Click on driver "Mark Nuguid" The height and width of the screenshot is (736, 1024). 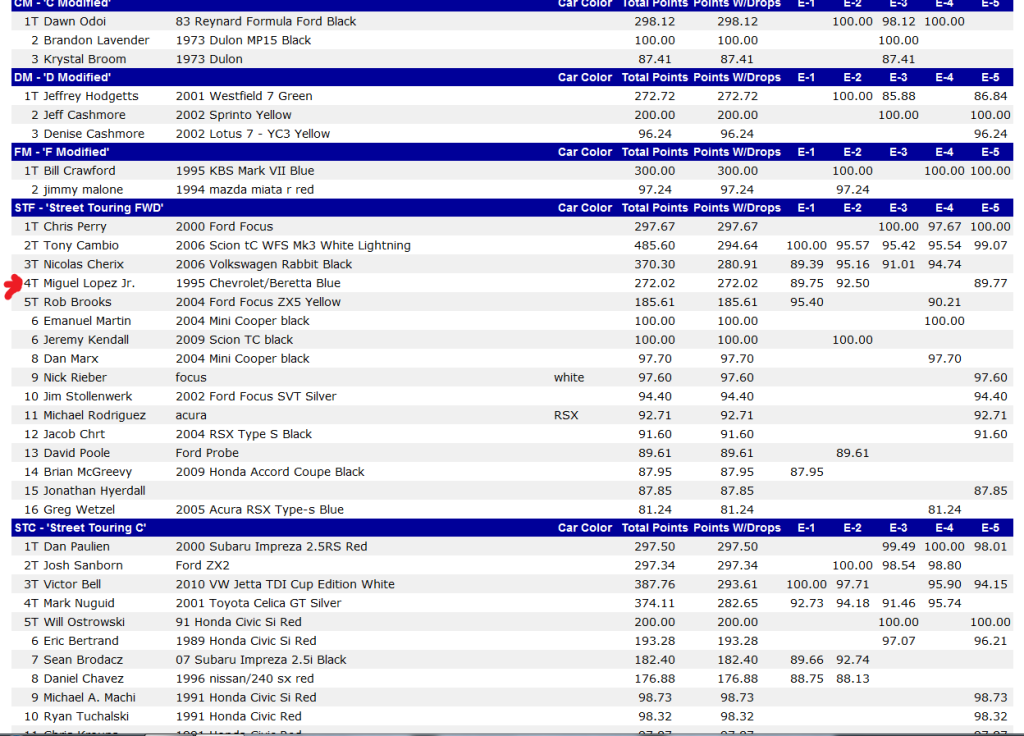coord(78,604)
